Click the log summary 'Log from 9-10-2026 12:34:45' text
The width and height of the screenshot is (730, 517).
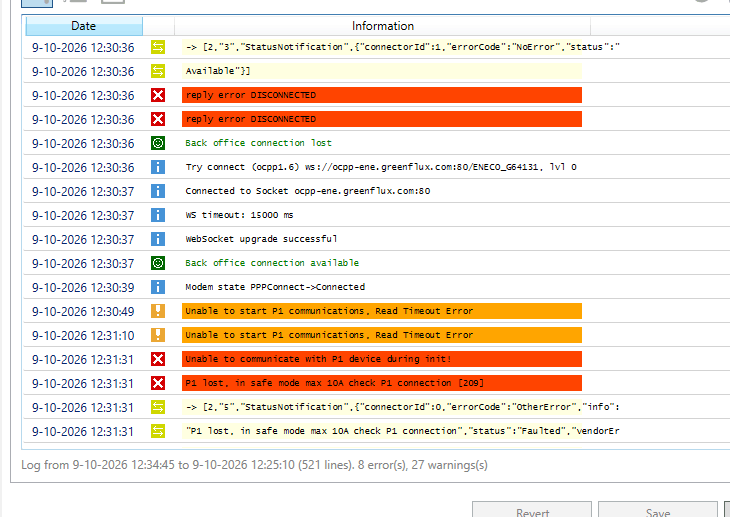254,465
